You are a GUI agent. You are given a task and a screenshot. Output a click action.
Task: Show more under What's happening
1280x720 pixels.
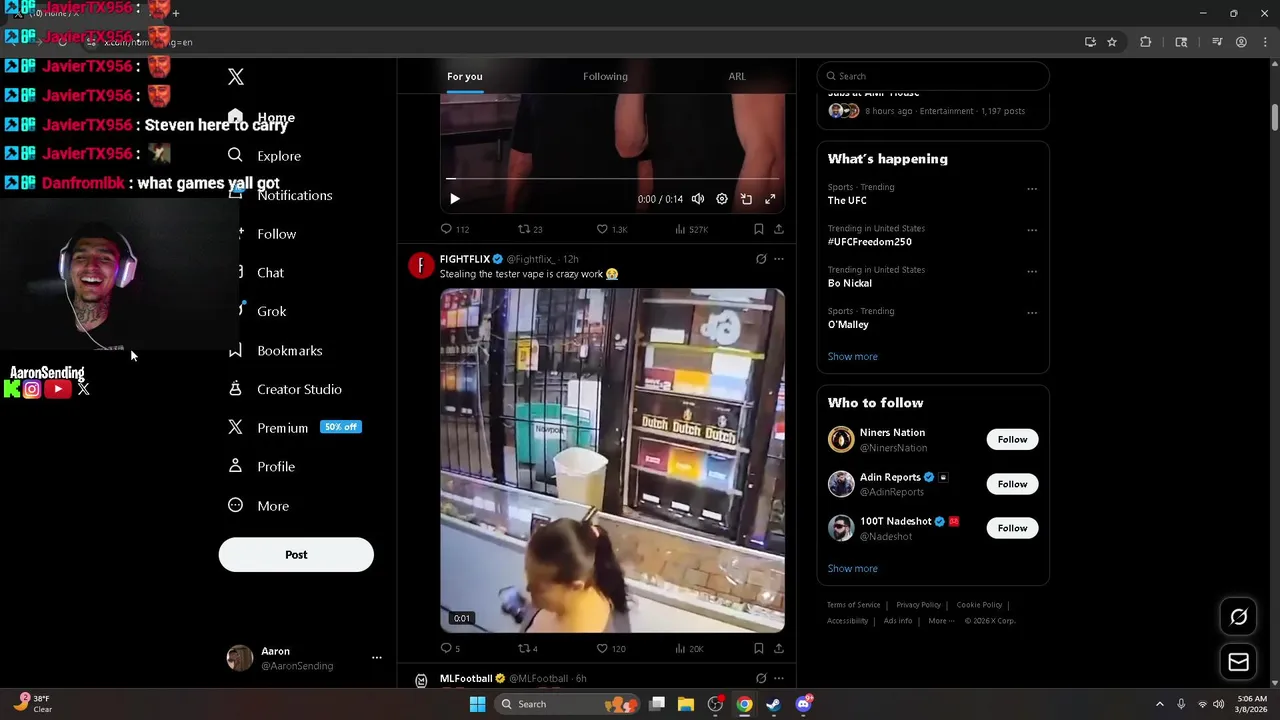(852, 356)
